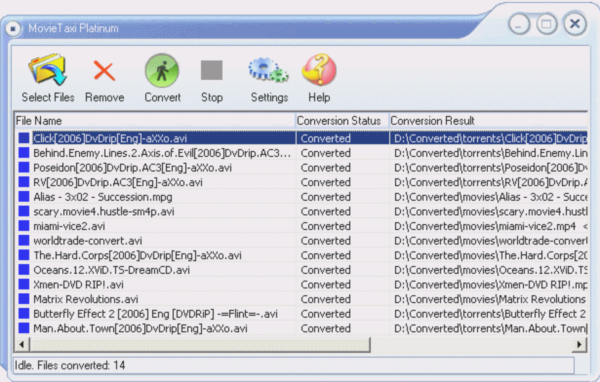Click the blue square icon beside Oceans.12.XViD.TS-DreamCD.avi
The width and height of the screenshot is (600, 382).
pyautogui.click(x=24, y=270)
